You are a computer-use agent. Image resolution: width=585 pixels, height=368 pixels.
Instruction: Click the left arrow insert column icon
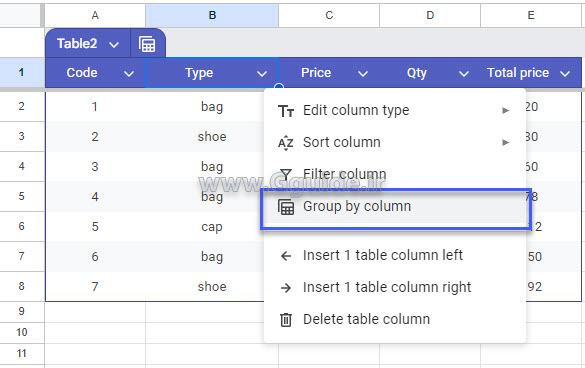click(286, 256)
